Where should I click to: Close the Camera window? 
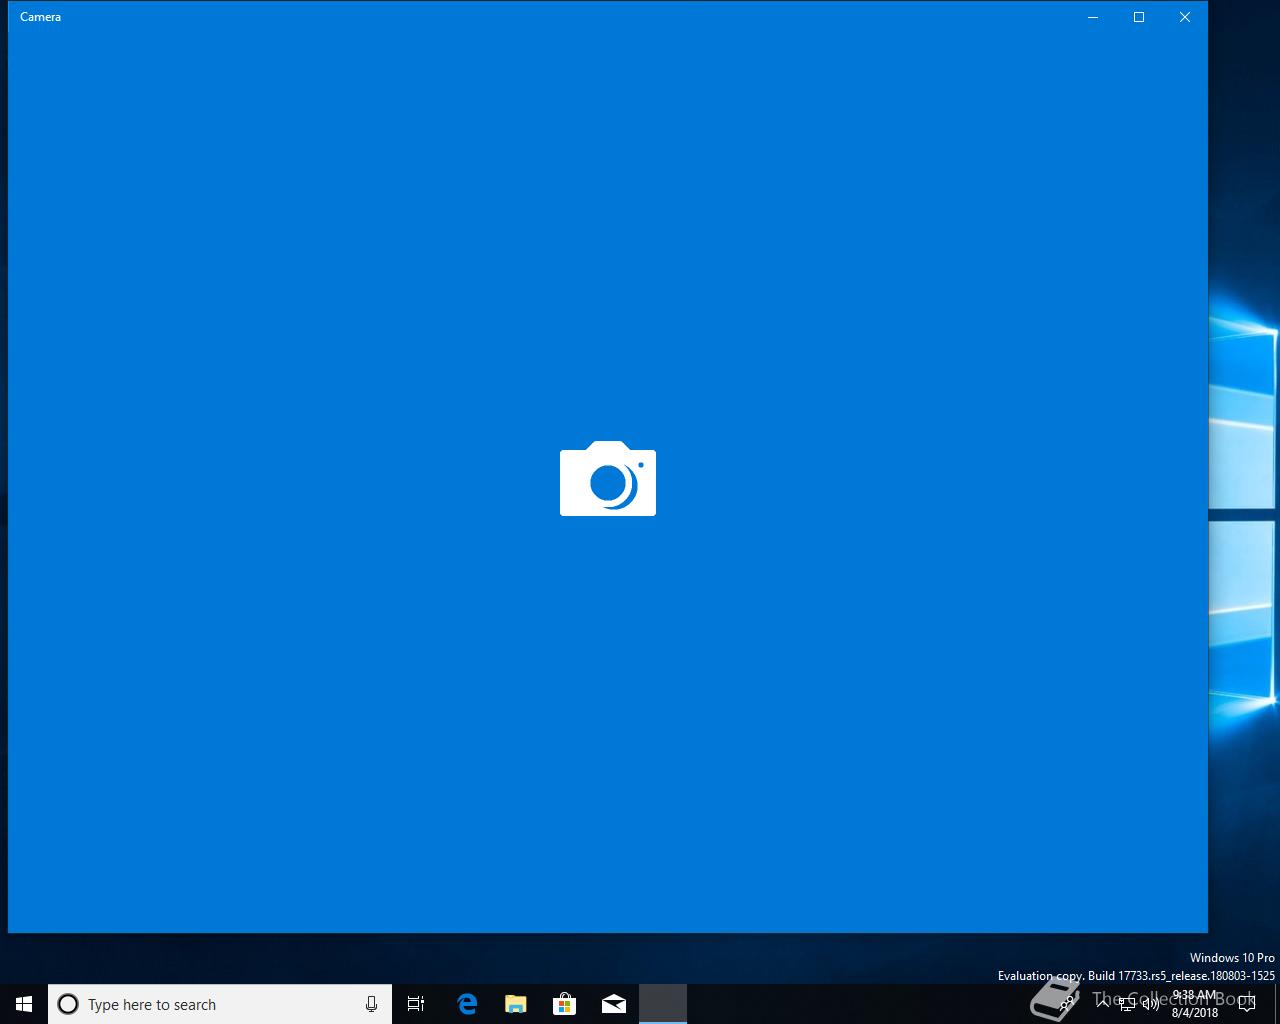[x=1185, y=17]
